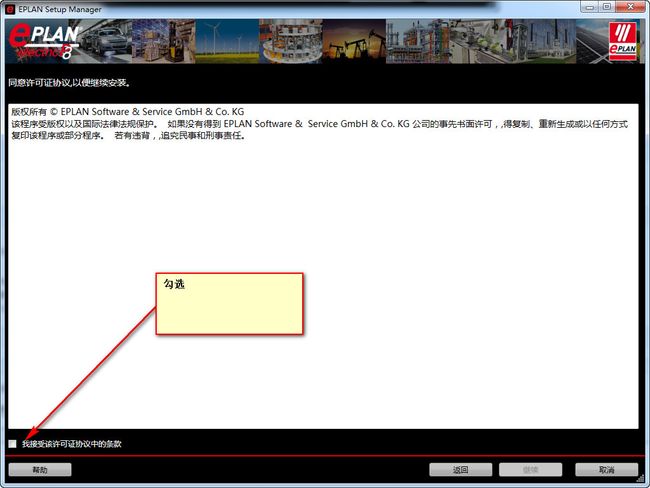The height and width of the screenshot is (488, 650).
Task: Click the 帮助 (Help) button
Action: (40, 470)
